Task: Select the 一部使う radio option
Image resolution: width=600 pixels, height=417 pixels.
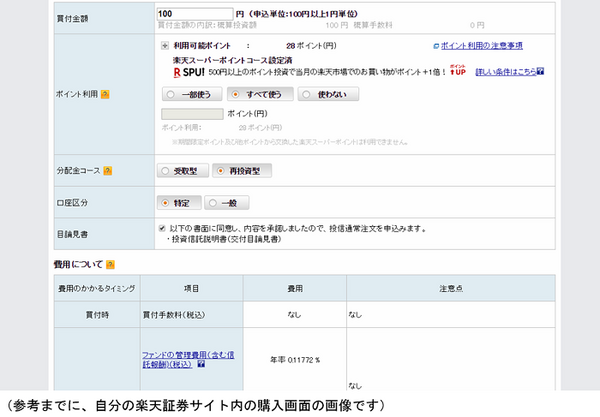Action: pyautogui.click(x=192, y=94)
